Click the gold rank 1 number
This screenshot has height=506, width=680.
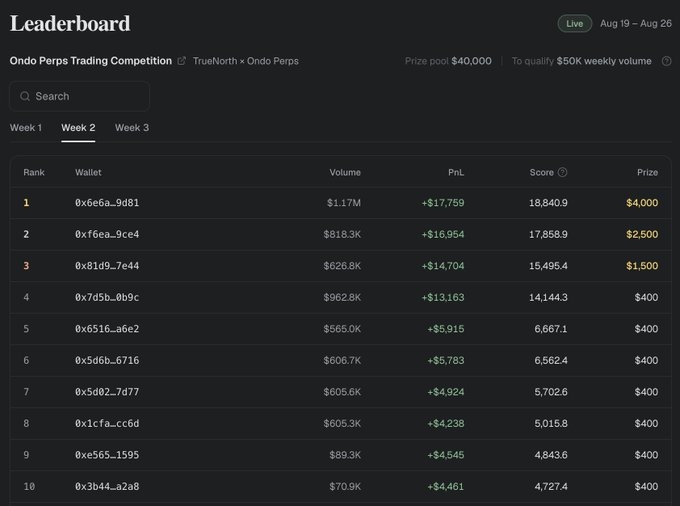pos(26,202)
